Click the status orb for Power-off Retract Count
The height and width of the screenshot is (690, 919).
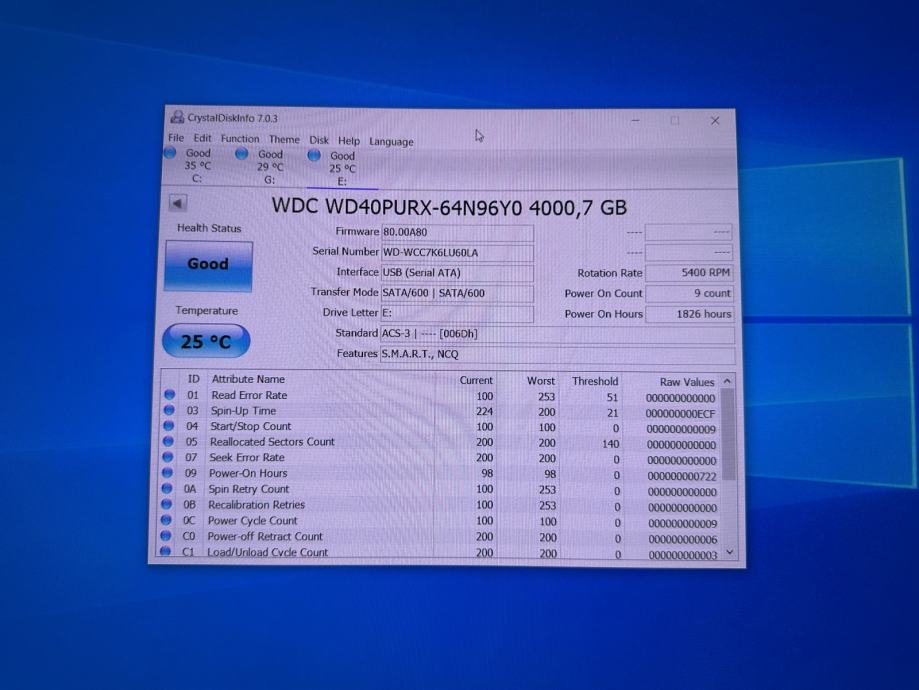click(x=166, y=535)
